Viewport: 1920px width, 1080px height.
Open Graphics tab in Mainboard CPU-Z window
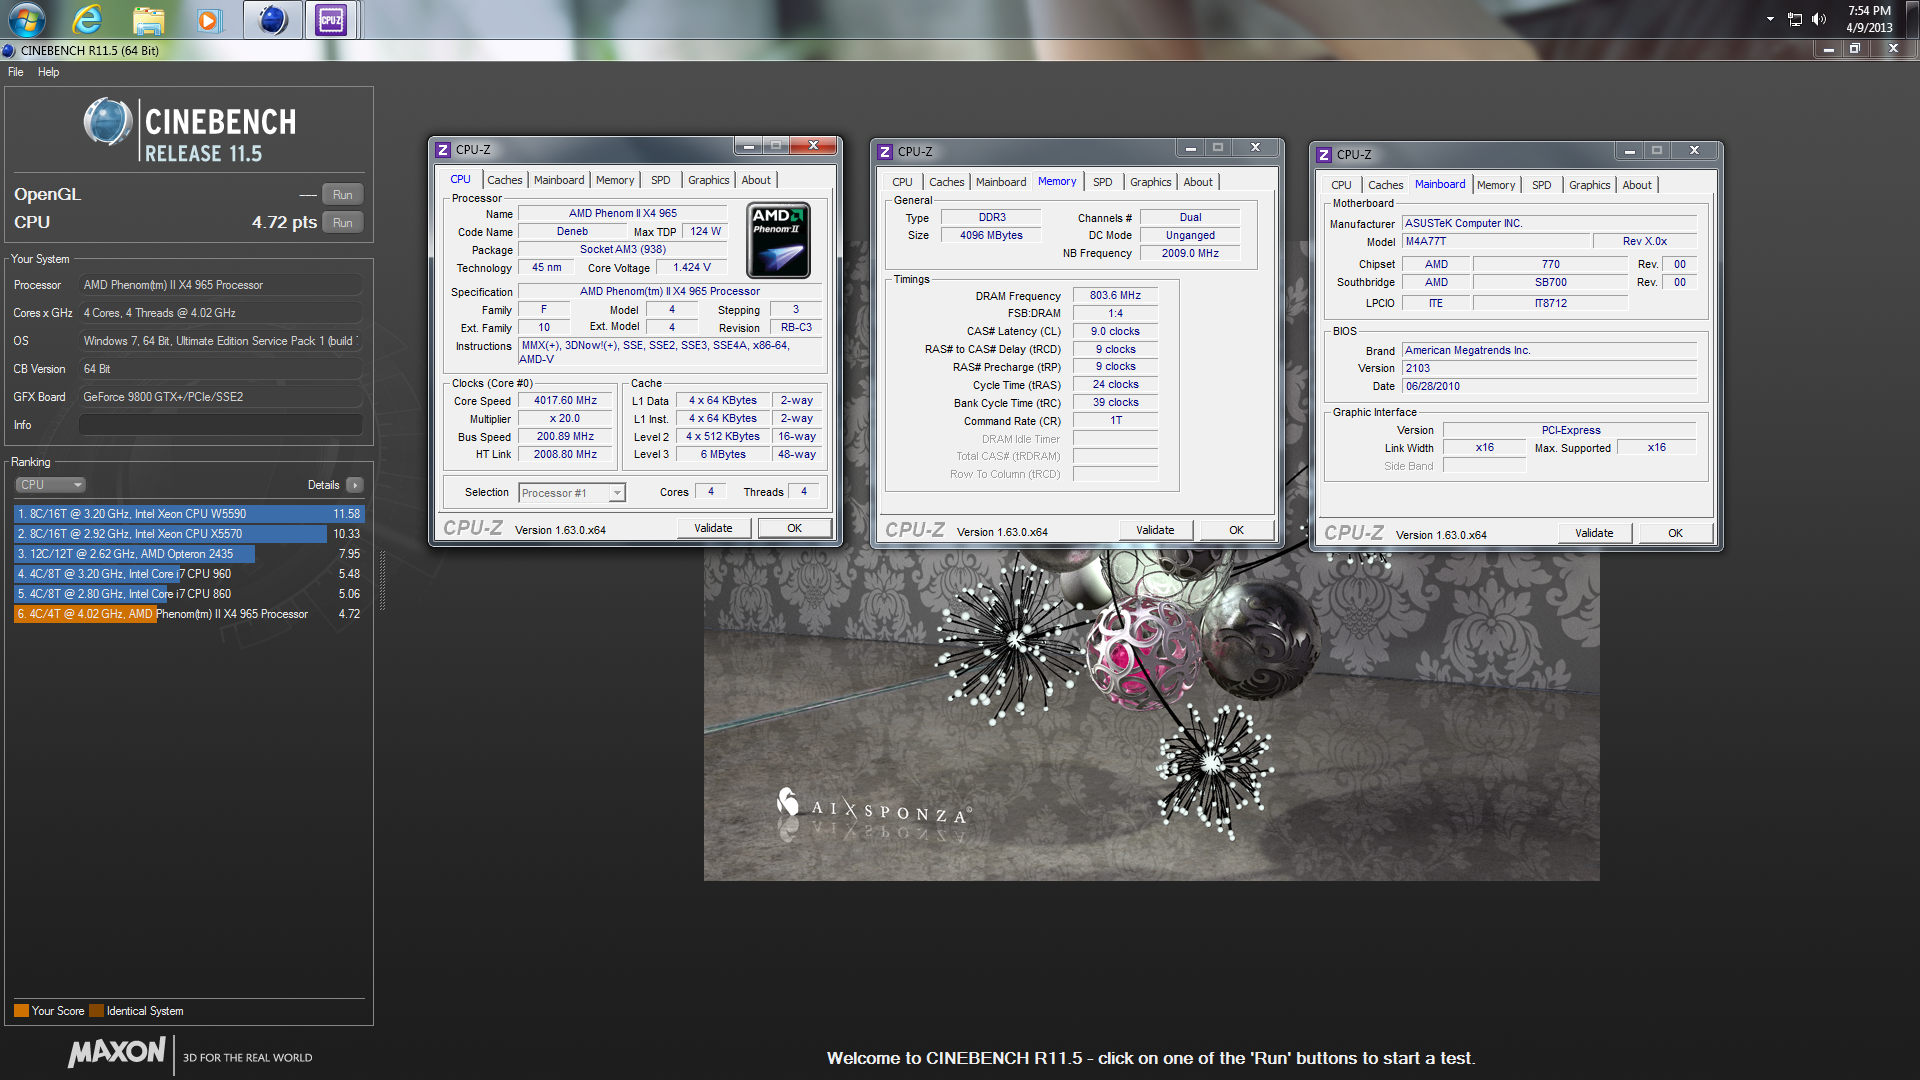point(1589,185)
